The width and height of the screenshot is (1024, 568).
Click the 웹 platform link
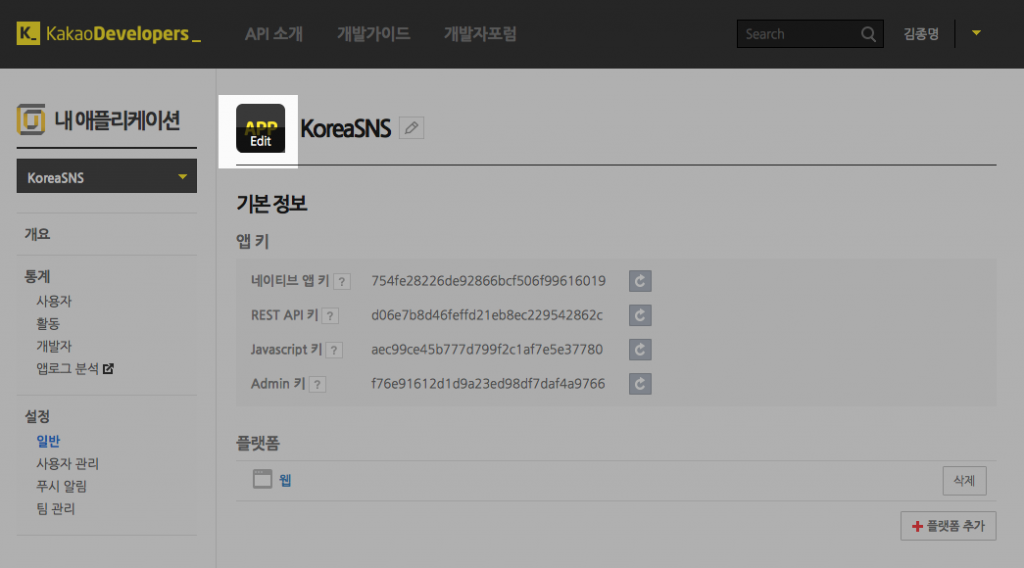coord(285,481)
